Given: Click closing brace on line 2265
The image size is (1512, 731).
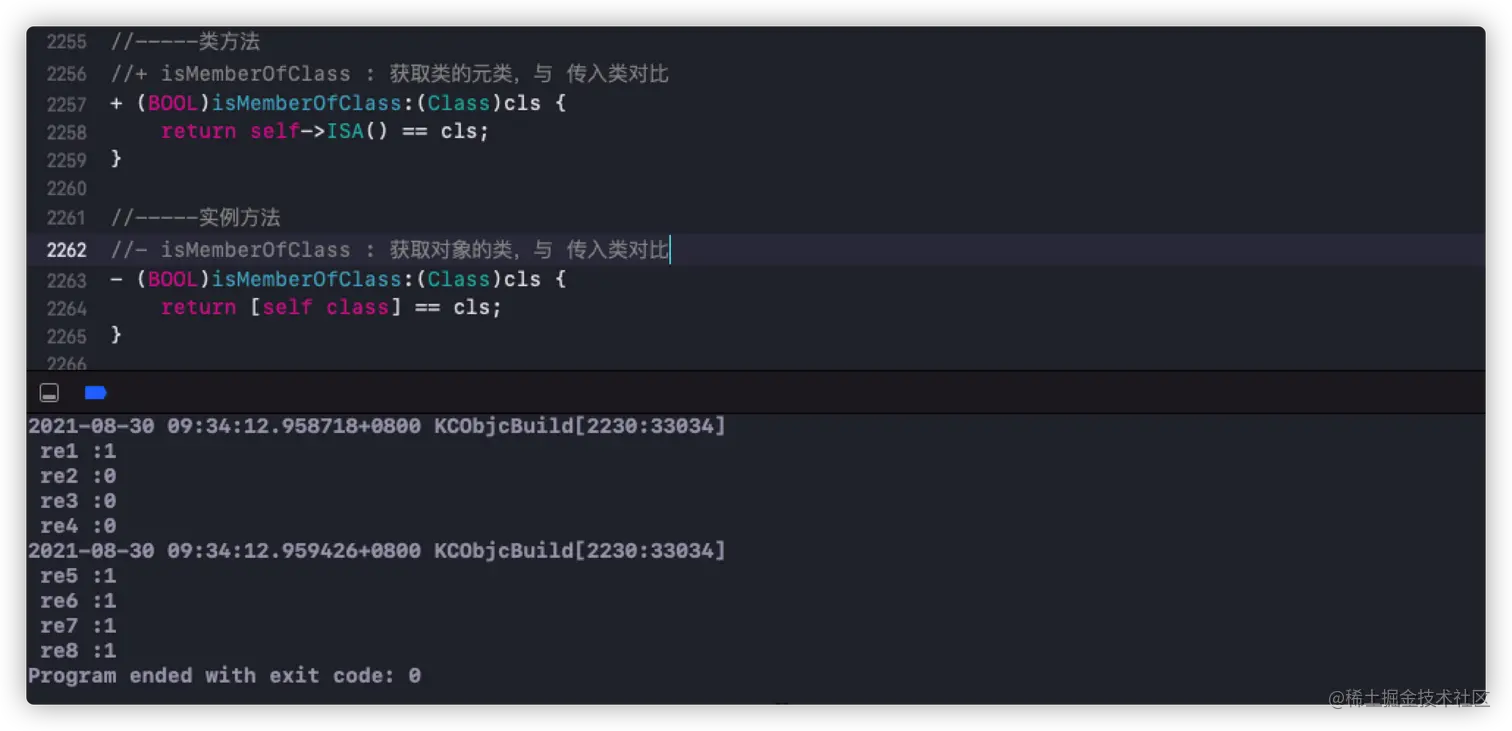Looking at the screenshot, I should tap(116, 335).
